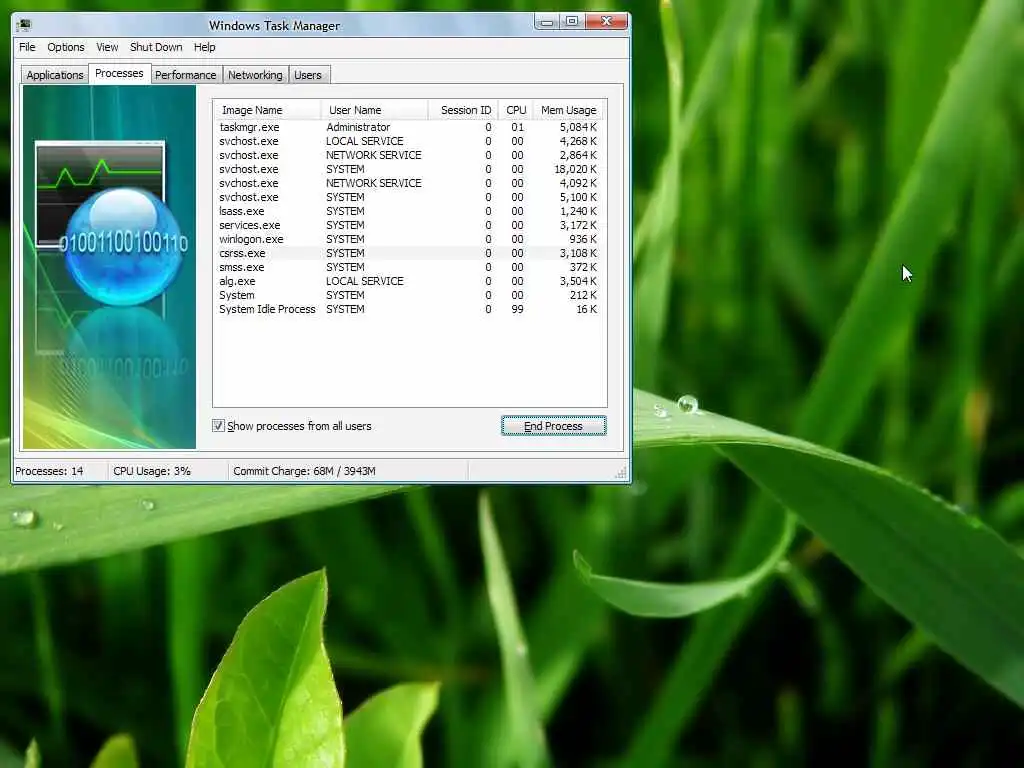Select the taskmgr.exe process row
Image resolution: width=1024 pixels, height=768 pixels.
click(409, 127)
